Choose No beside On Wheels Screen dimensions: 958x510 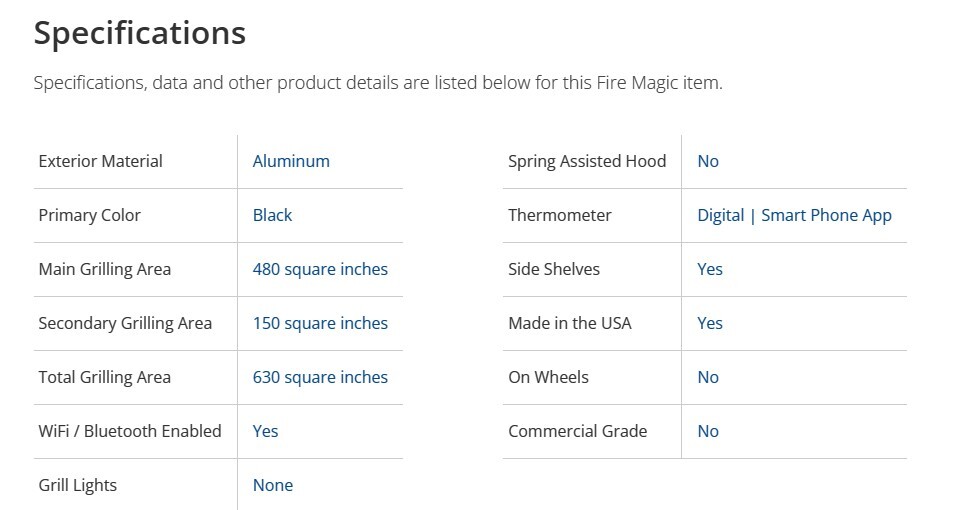pyautogui.click(x=708, y=377)
